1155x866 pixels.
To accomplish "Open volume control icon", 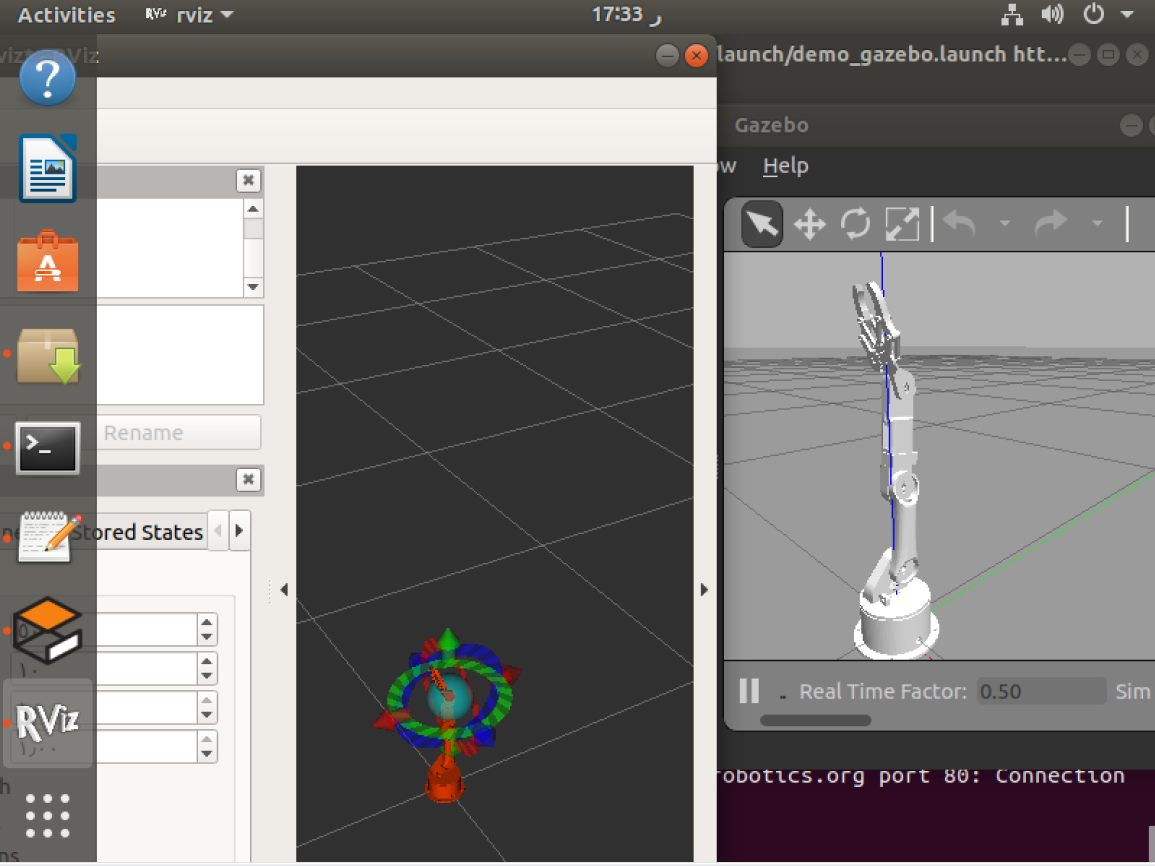I will 1053,14.
